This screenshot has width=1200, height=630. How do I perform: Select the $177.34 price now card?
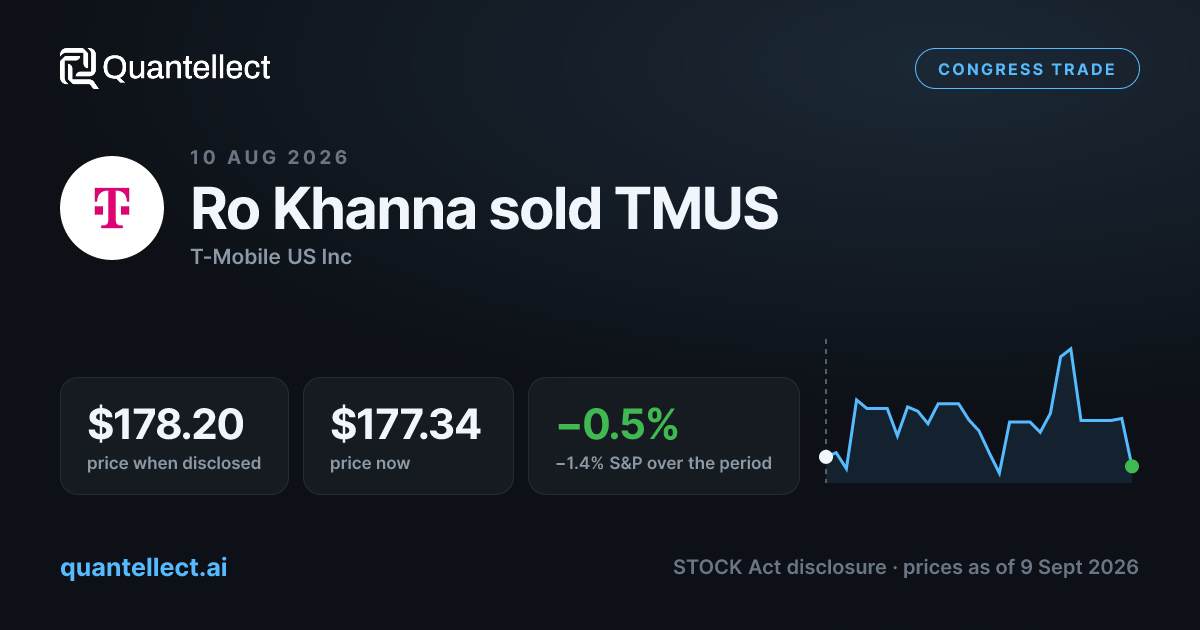point(408,436)
